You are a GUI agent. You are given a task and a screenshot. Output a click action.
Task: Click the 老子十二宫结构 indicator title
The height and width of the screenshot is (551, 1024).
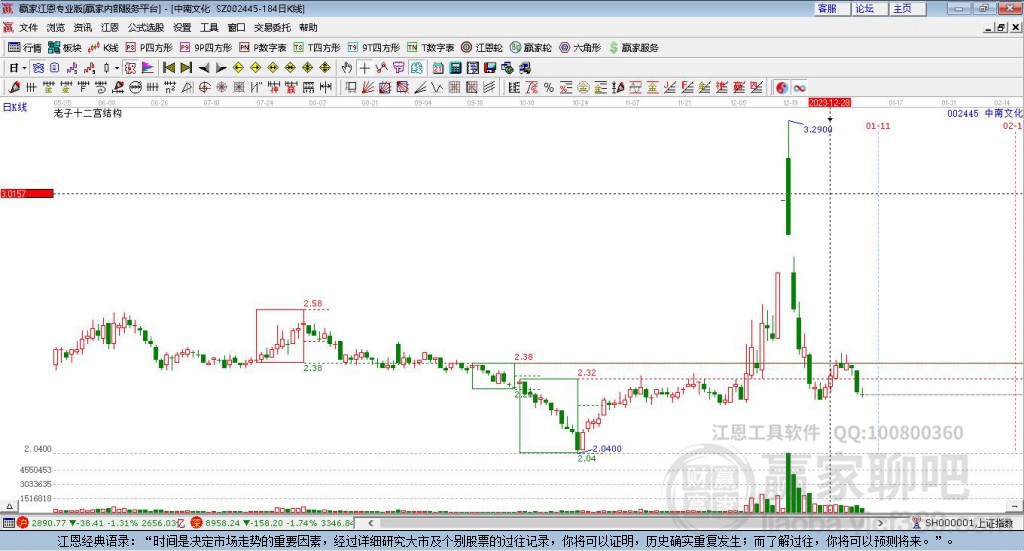click(x=88, y=113)
